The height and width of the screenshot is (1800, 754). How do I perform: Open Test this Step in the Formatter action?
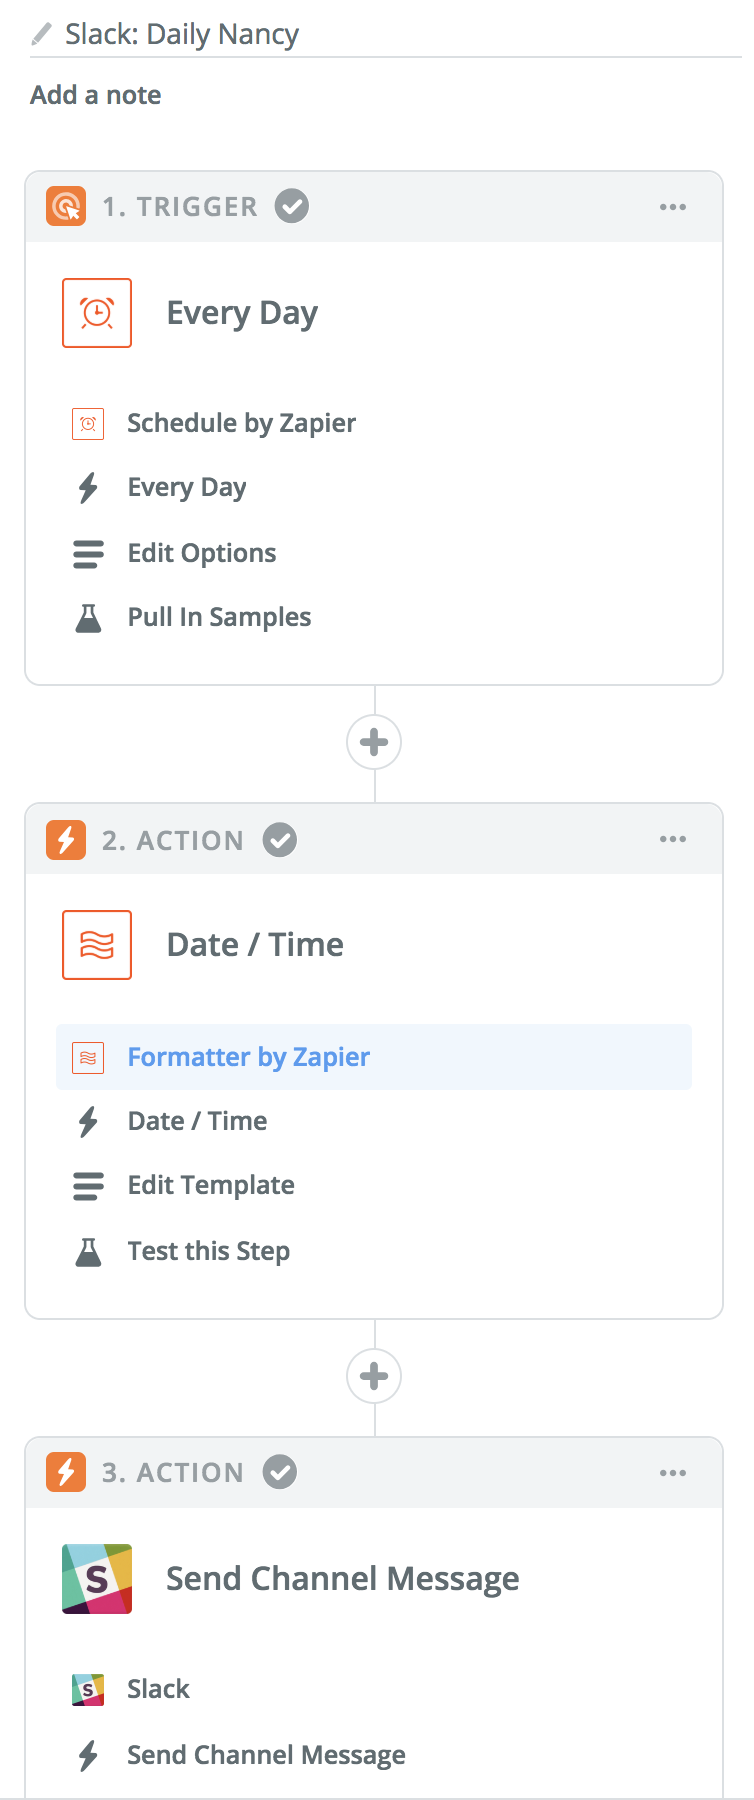tap(208, 1251)
